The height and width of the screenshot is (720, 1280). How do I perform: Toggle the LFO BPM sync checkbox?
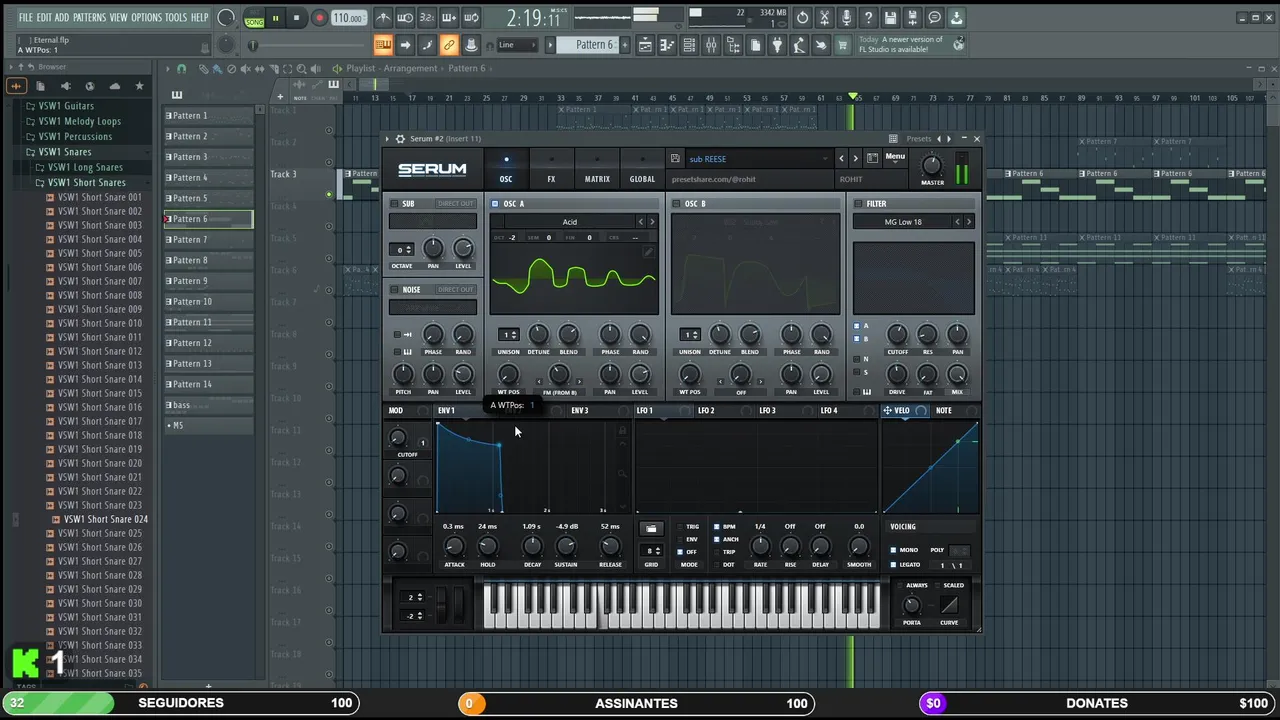[716, 526]
